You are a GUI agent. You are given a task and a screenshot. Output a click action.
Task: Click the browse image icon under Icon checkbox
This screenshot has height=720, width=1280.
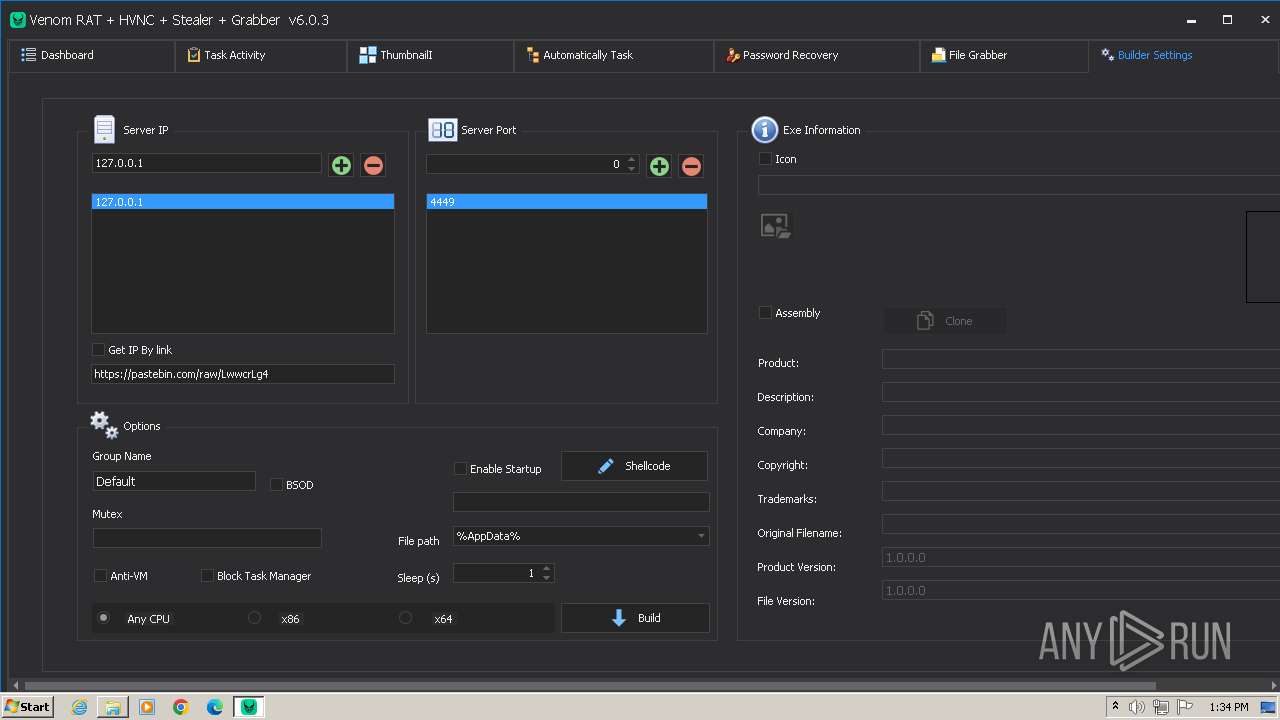[x=775, y=226]
